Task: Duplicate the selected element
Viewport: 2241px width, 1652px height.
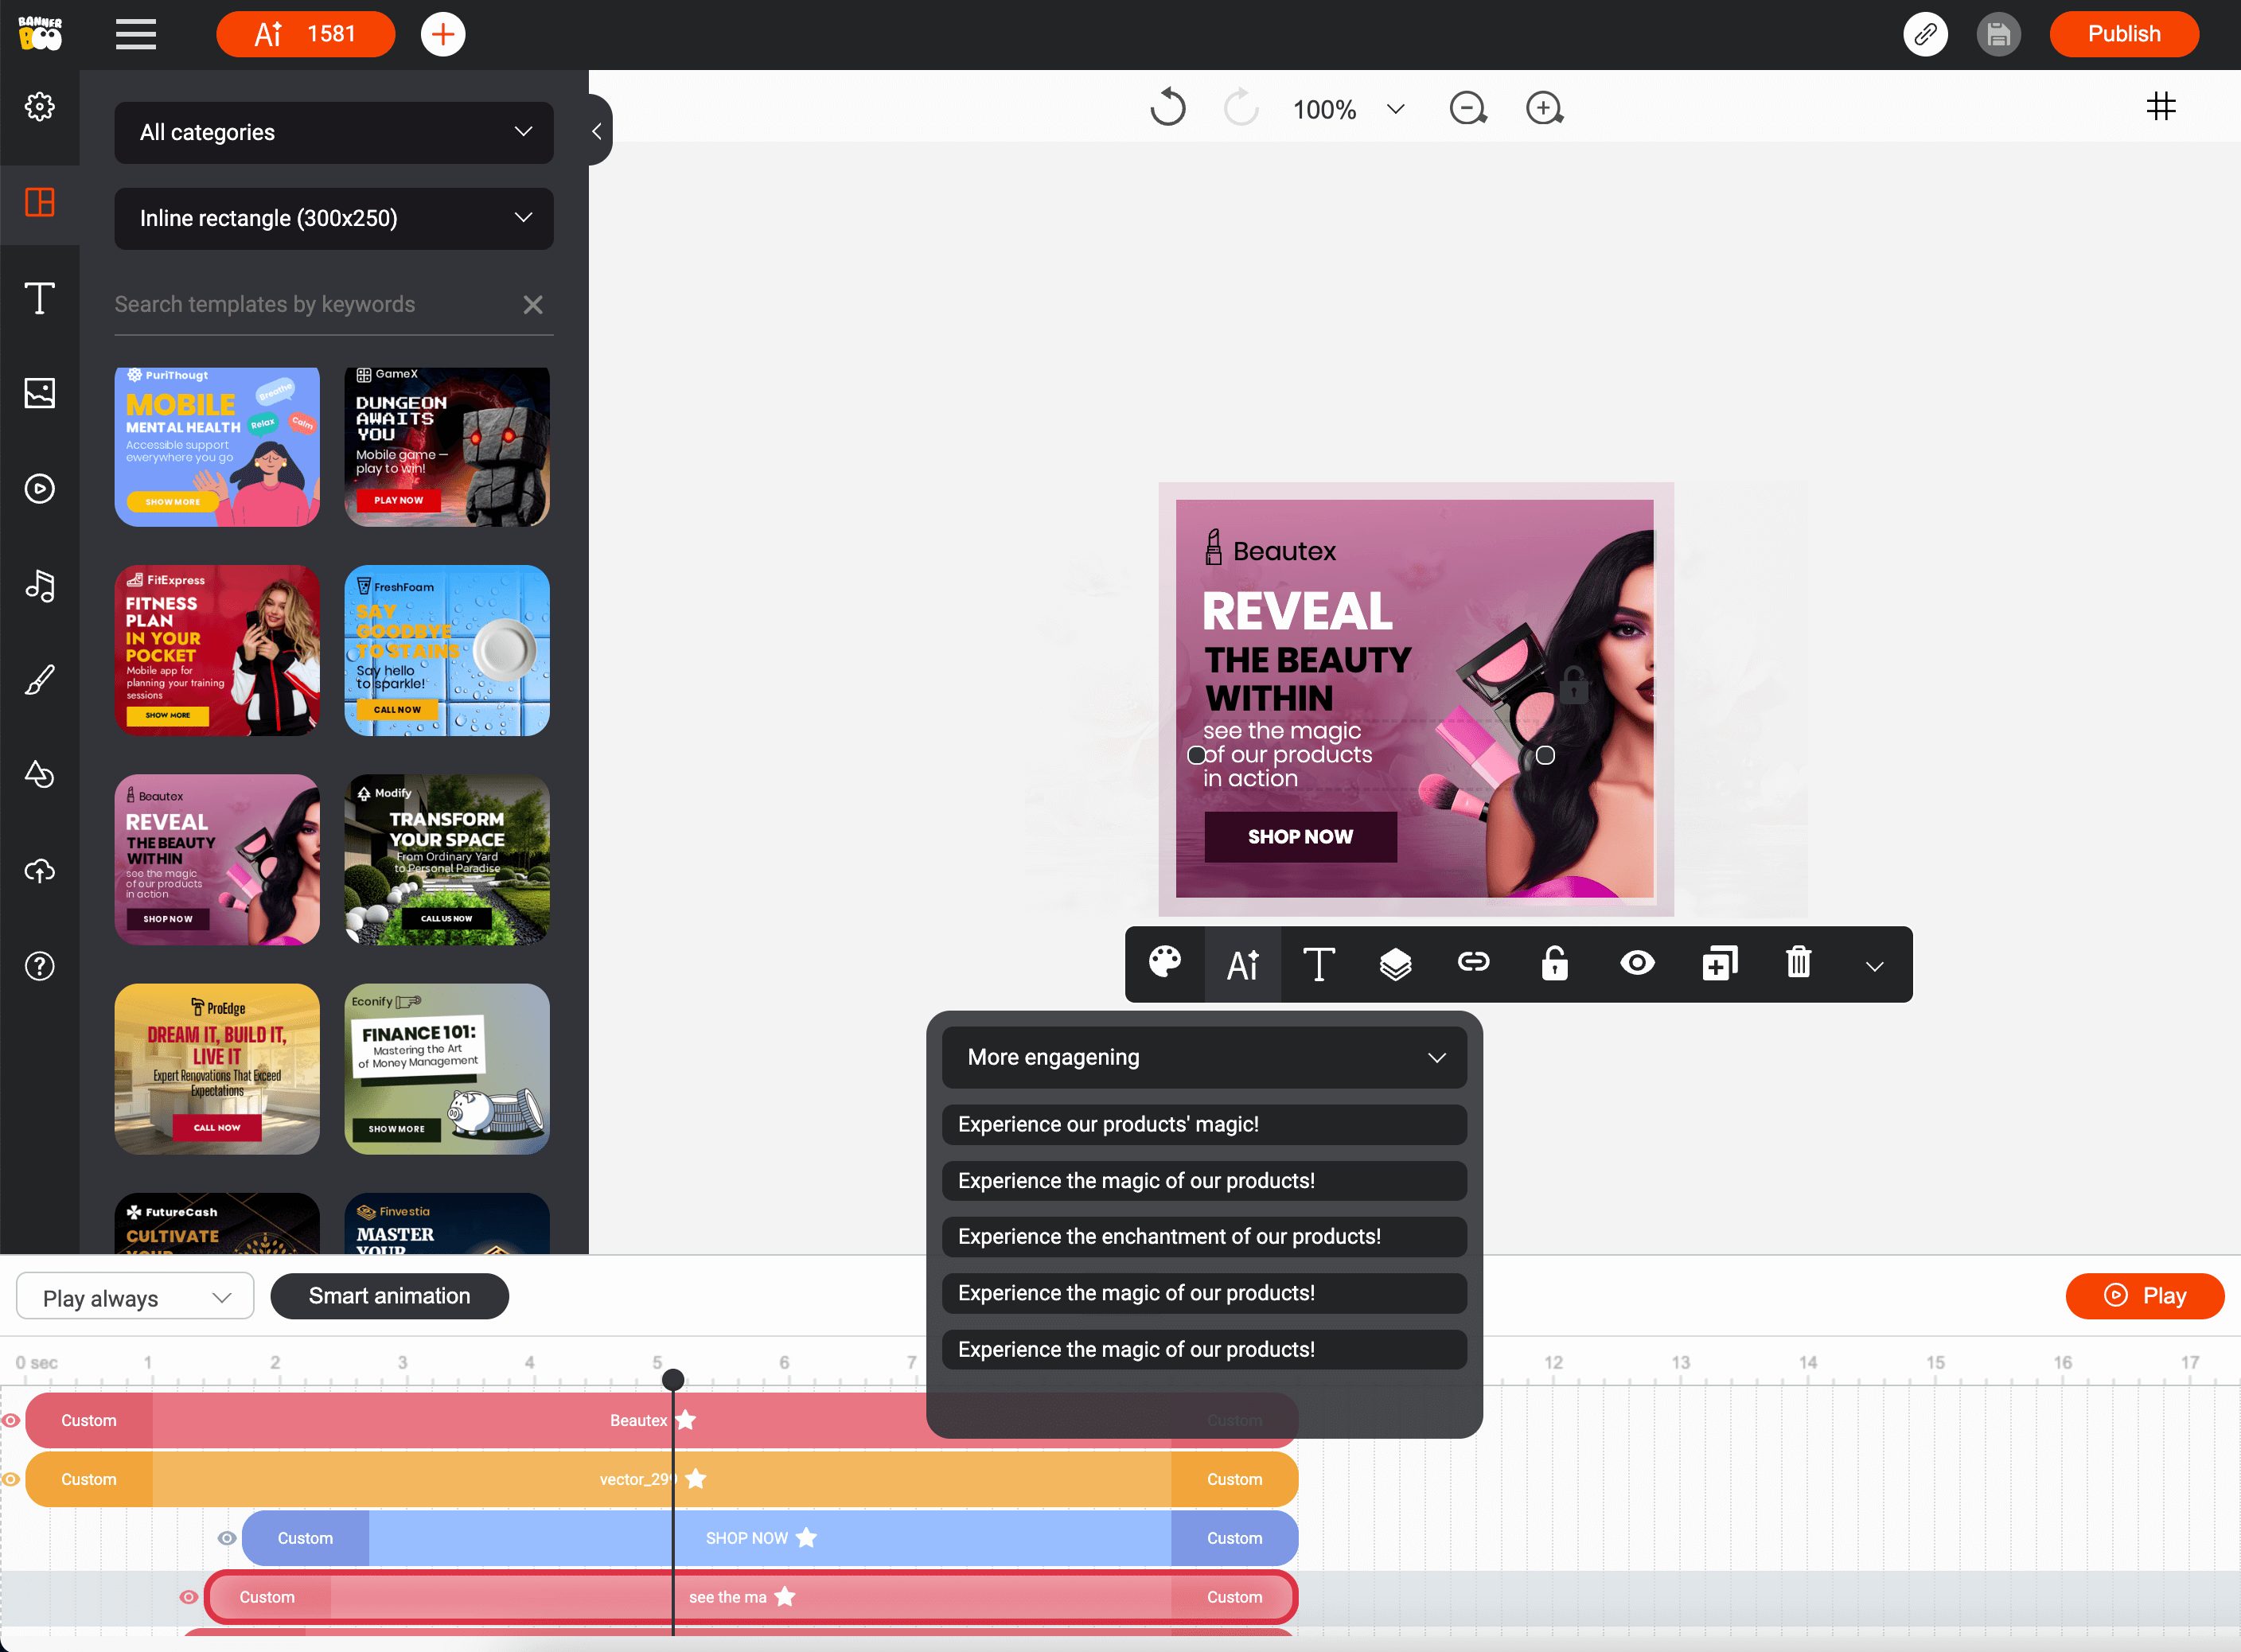Action: tap(1719, 964)
